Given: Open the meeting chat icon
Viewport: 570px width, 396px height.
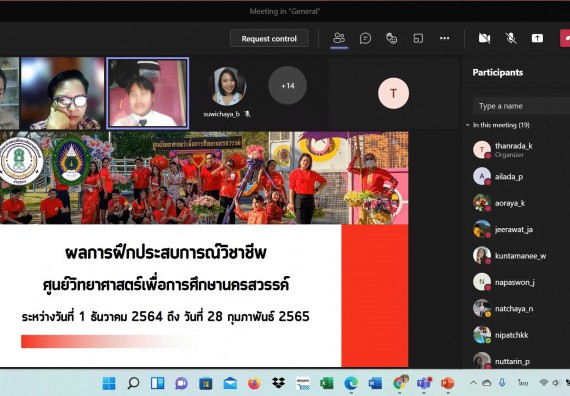Looking at the screenshot, I should [x=365, y=38].
